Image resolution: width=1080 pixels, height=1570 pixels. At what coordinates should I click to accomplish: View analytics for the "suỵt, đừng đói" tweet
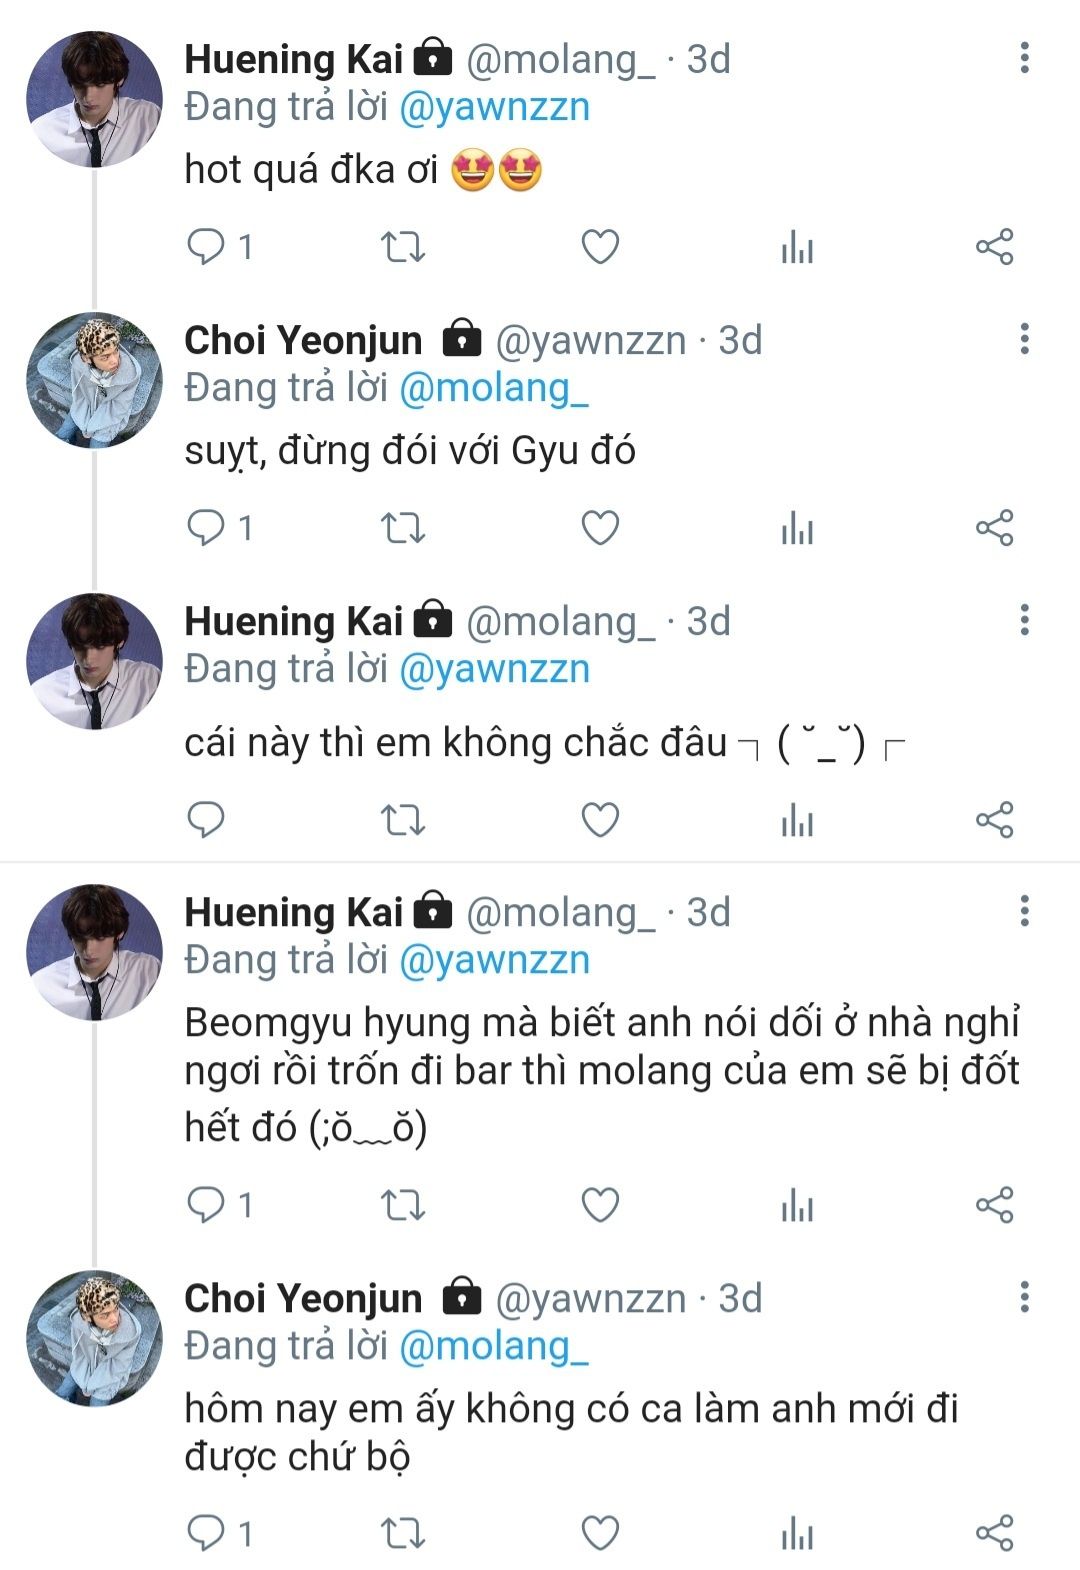point(797,527)
